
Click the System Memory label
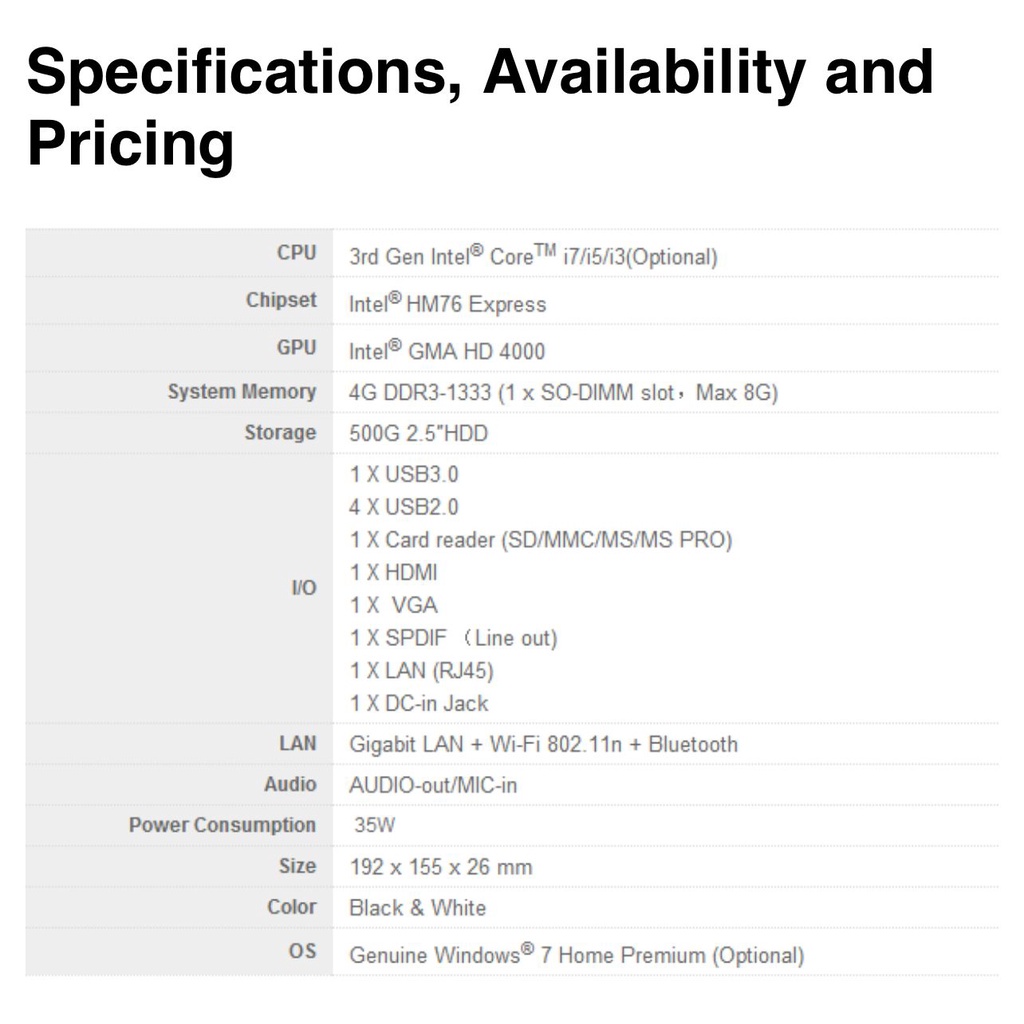pos(241,392)
